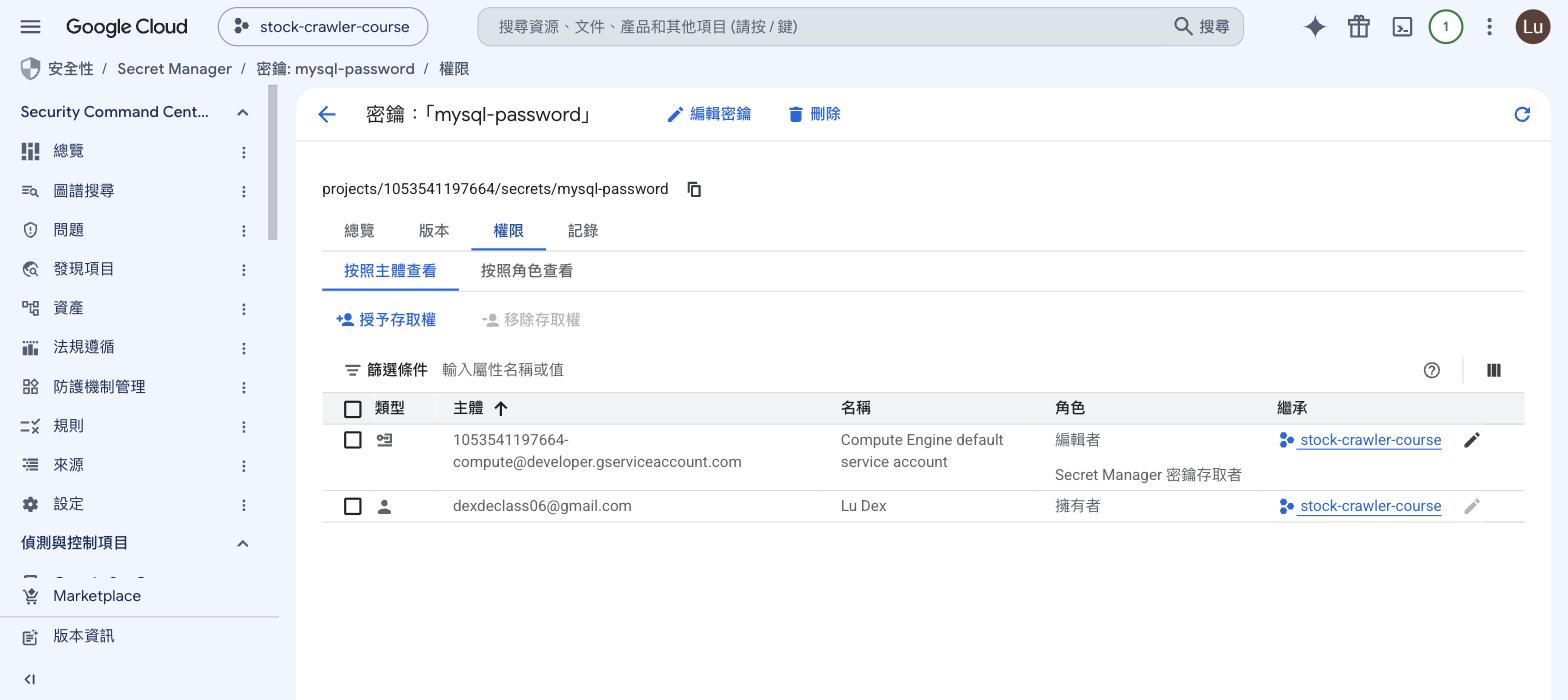Open more options for 發現項目 item

tap(243, 269)
